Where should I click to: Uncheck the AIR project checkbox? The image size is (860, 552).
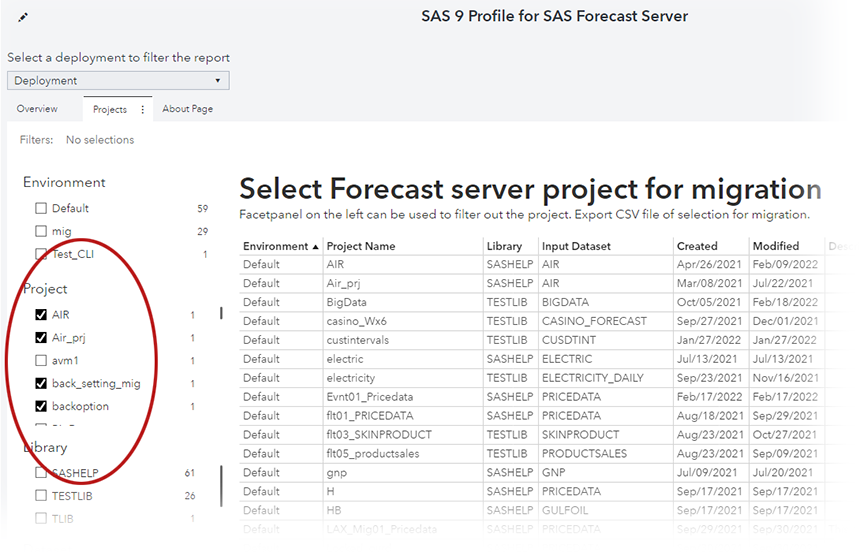[x=41, y=314]
